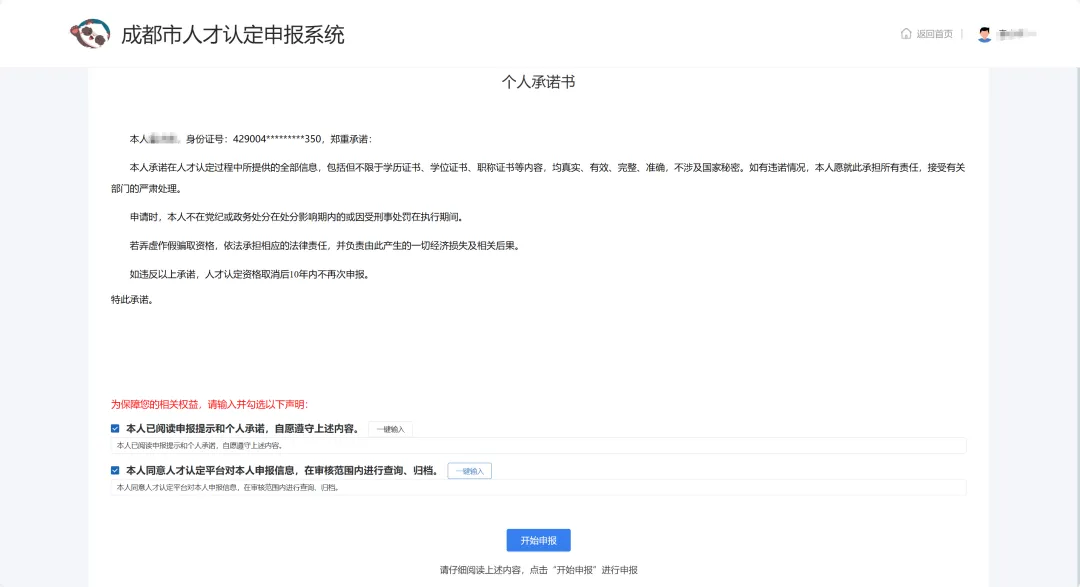This screenshot has height=587, width=1080.
Task: Click the home icon beside 返回首页
Action: 906,34
